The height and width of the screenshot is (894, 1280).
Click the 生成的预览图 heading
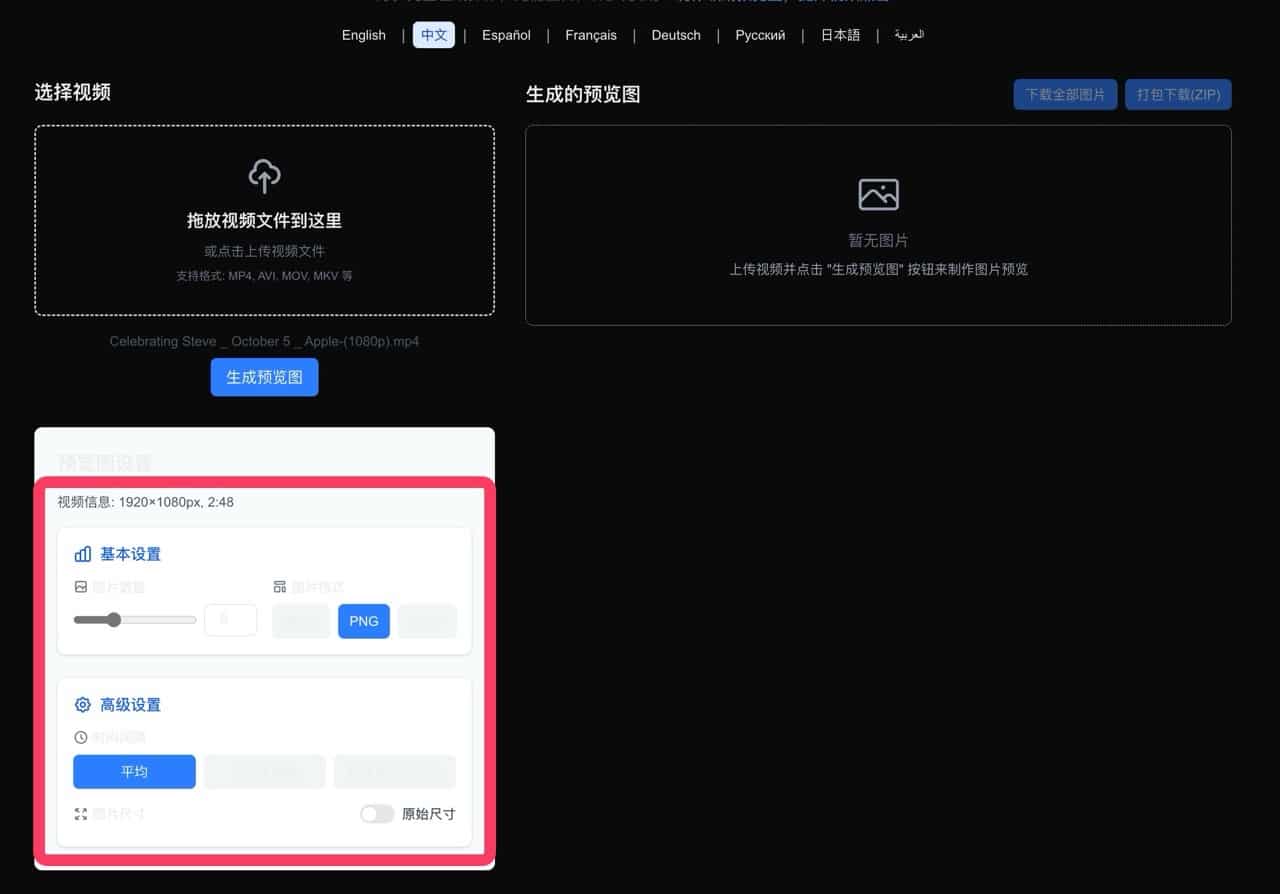[x=583, y=94]
